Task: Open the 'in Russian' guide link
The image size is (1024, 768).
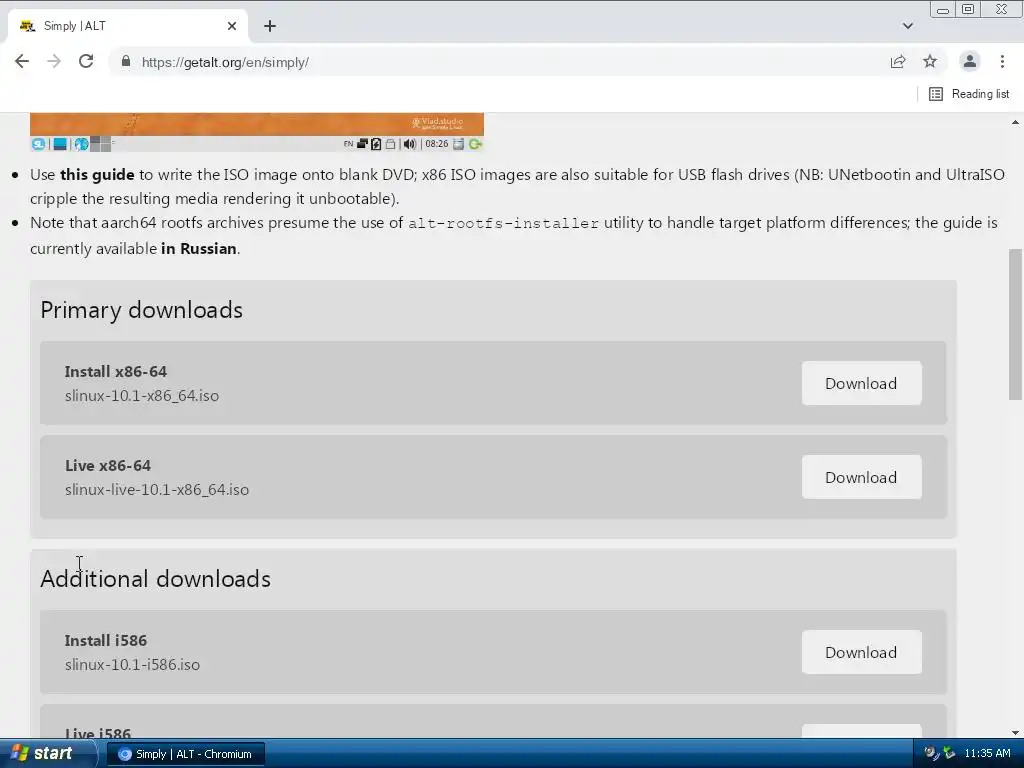Action: point(199,249)
